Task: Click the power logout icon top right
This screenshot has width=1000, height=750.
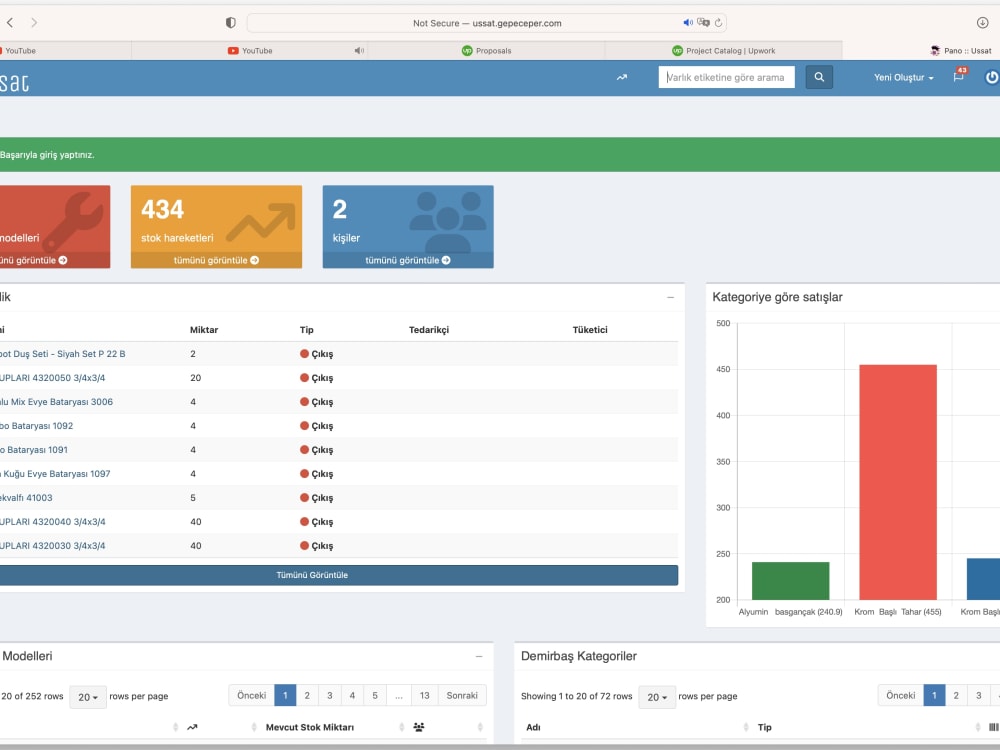Action: (x=989, y=77)
